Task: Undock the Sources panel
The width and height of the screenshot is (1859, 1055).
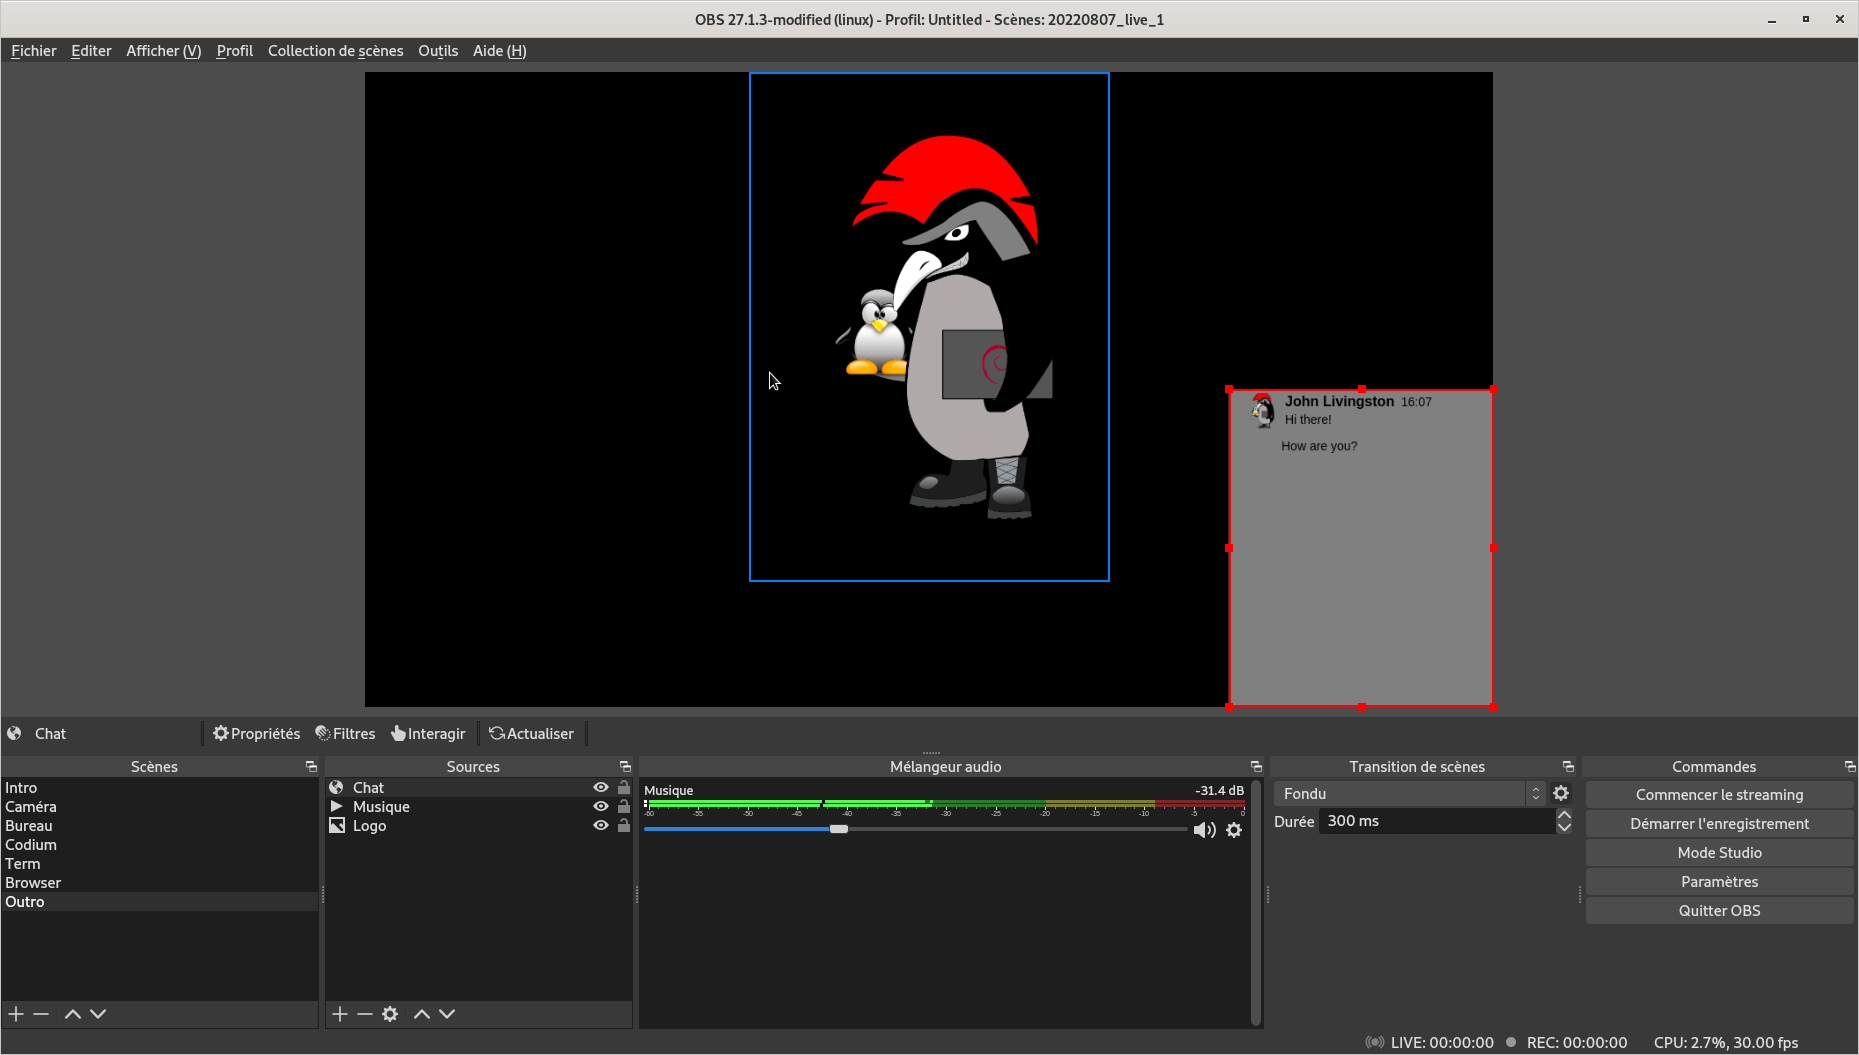Action: pos(625,767)
